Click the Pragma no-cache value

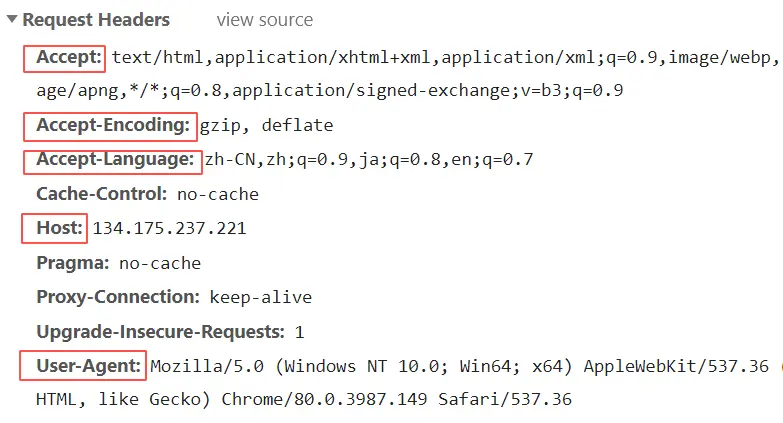tap(160, 264)
